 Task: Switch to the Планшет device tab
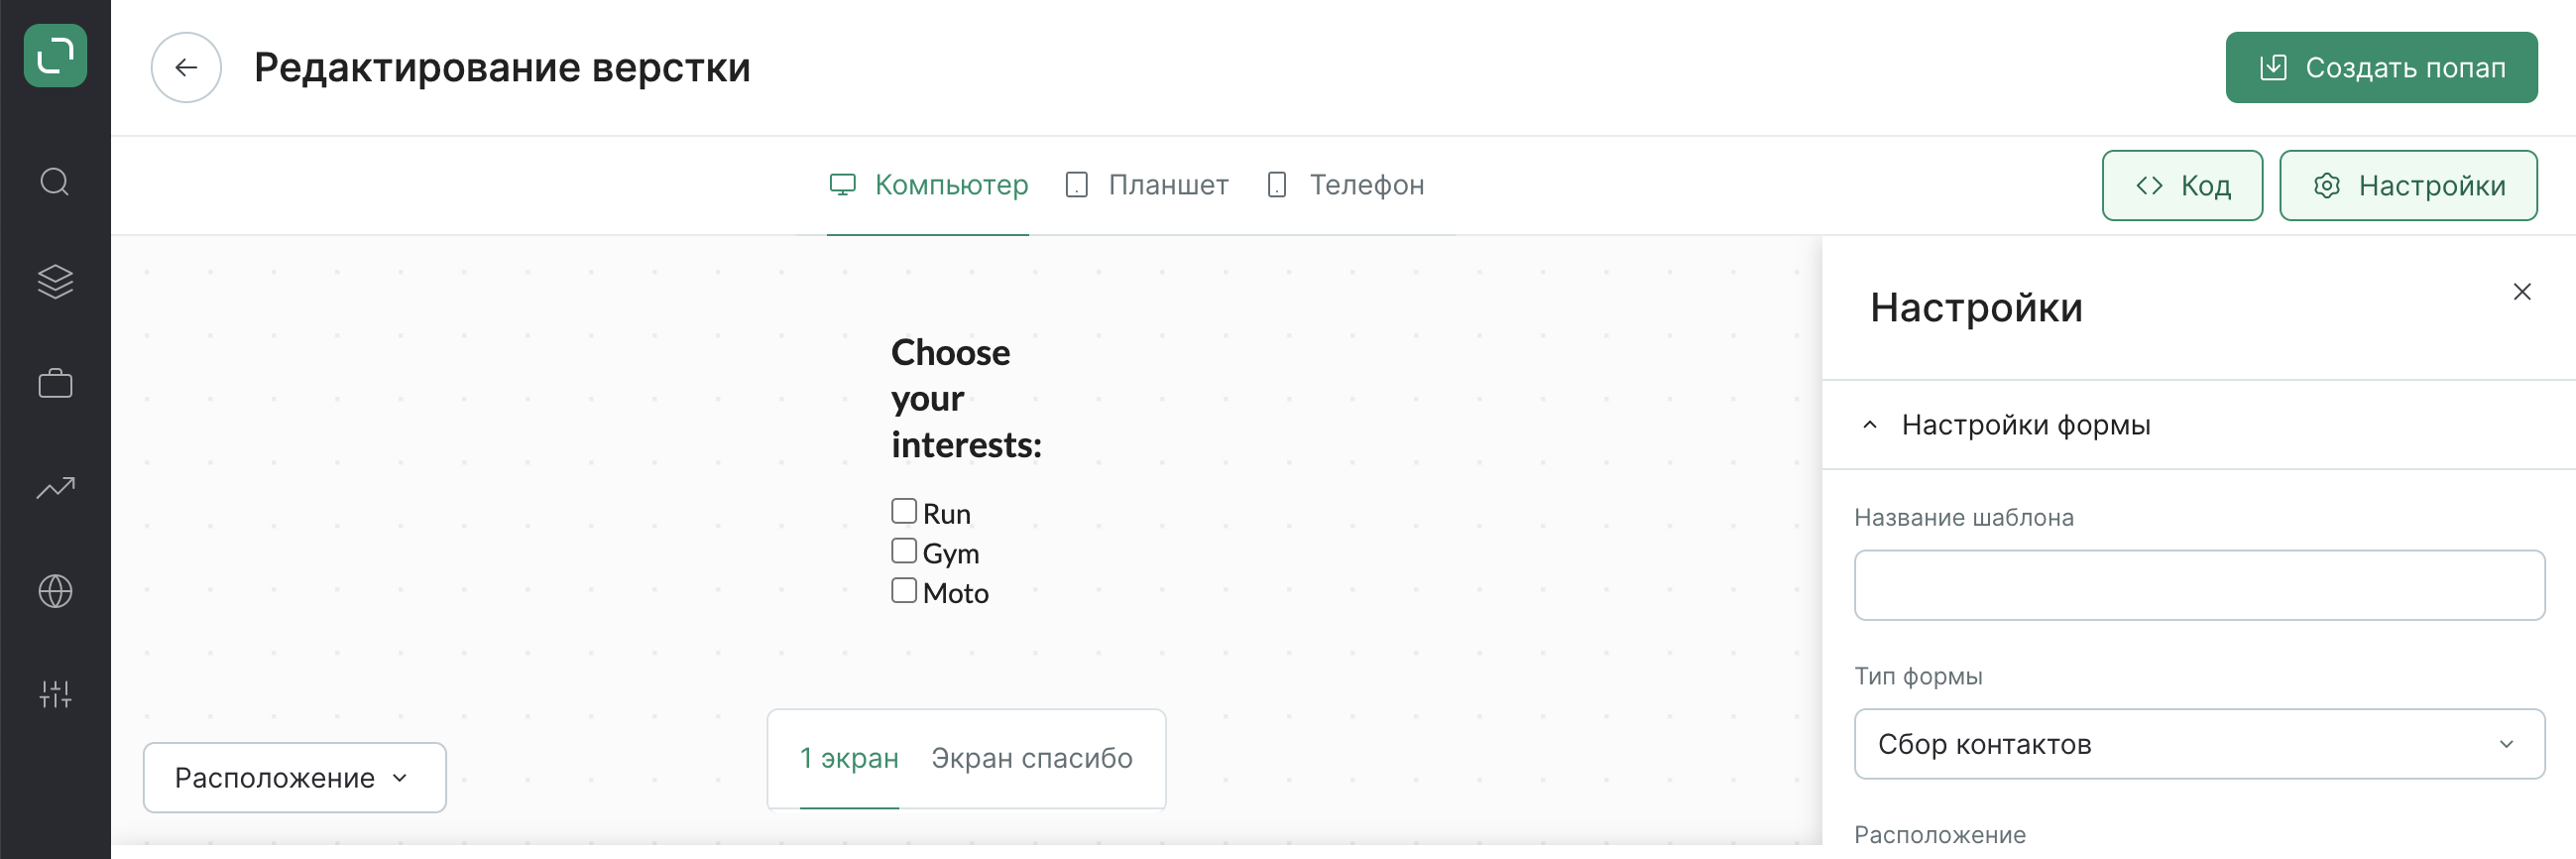(x=1147, y=185)
